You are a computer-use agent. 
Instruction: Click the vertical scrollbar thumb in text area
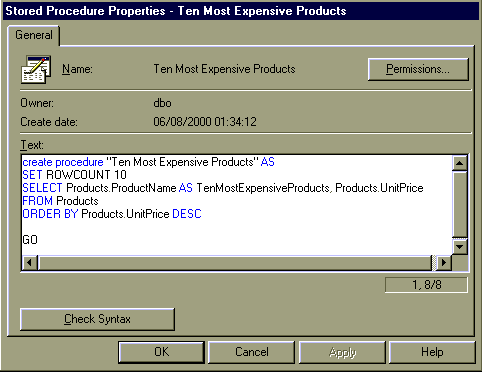pyautogui.click(x=460, y=205)
